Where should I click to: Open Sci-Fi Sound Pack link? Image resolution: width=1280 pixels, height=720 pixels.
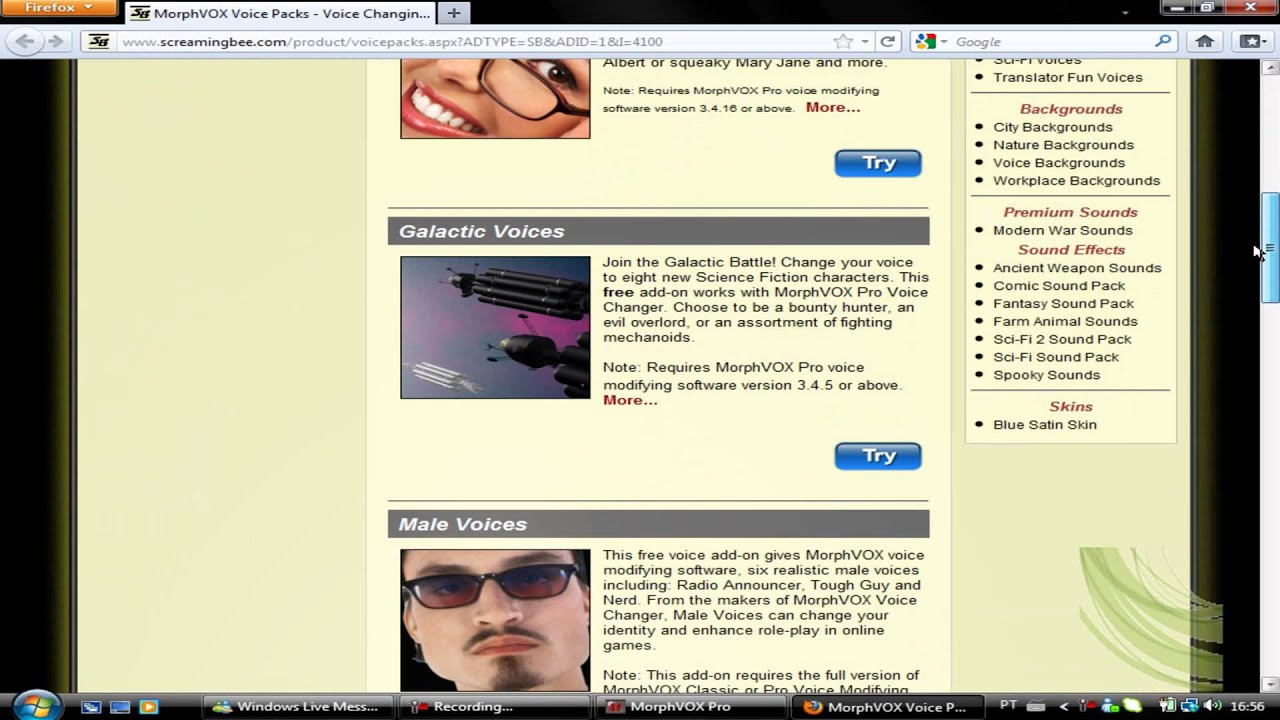[1056, 357]
